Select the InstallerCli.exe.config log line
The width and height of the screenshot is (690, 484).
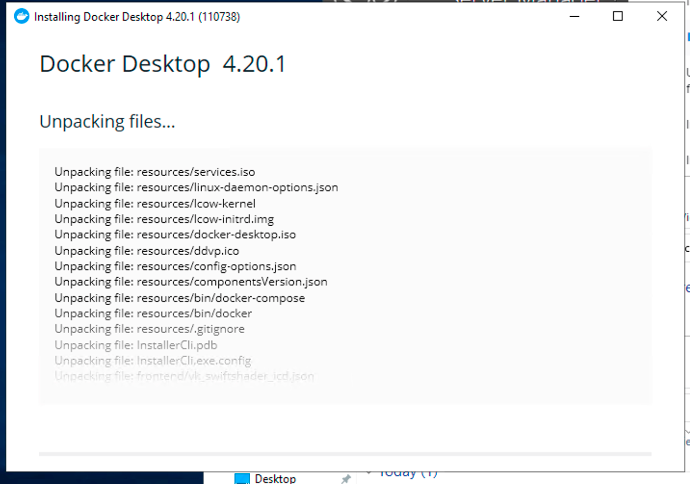pos(153,360)
